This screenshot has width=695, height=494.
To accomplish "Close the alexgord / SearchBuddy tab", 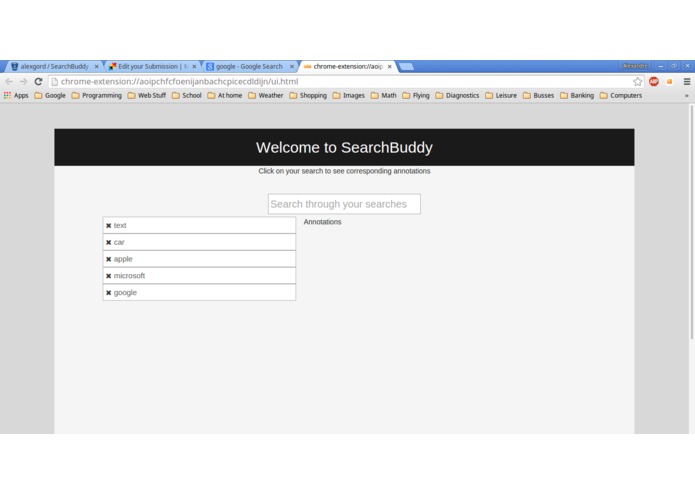I will [x=97, y=66].
